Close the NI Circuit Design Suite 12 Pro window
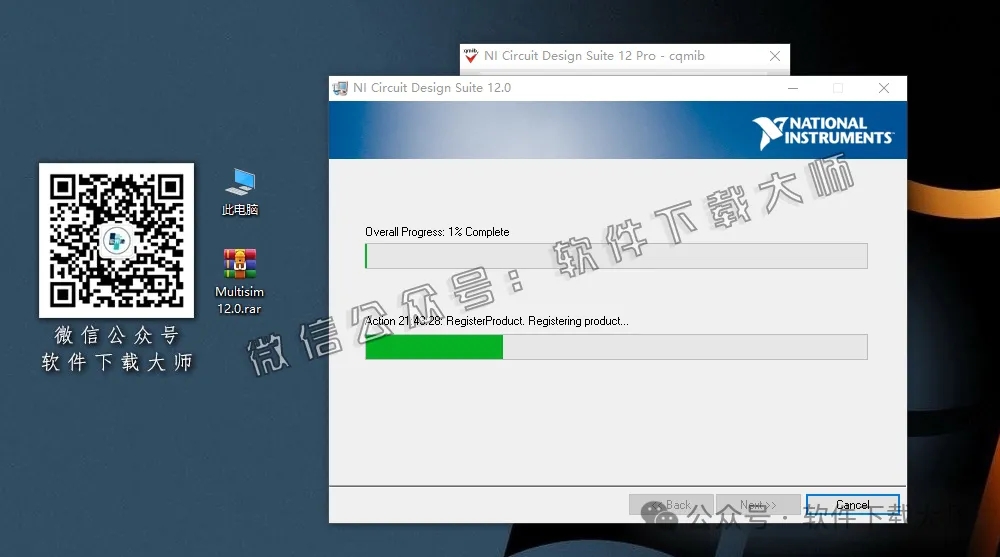The width and height of the screenshot is (1000, 557). 773,56
